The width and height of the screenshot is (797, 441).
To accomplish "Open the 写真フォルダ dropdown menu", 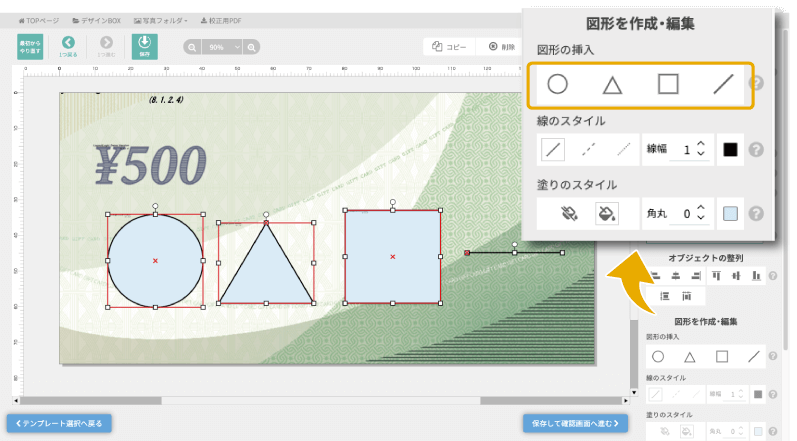I will [163, 20].
